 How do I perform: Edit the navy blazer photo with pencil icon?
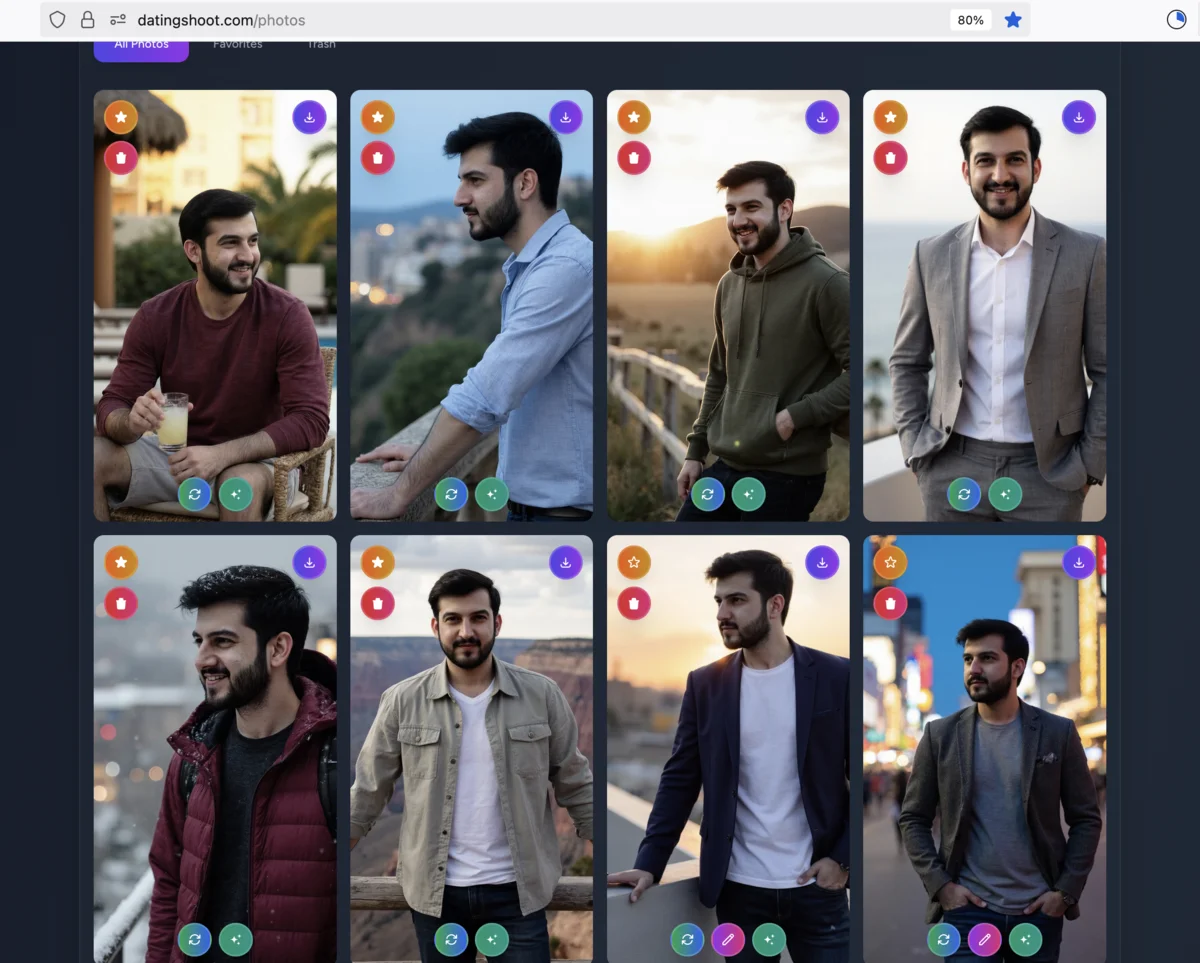coord(728,939)
